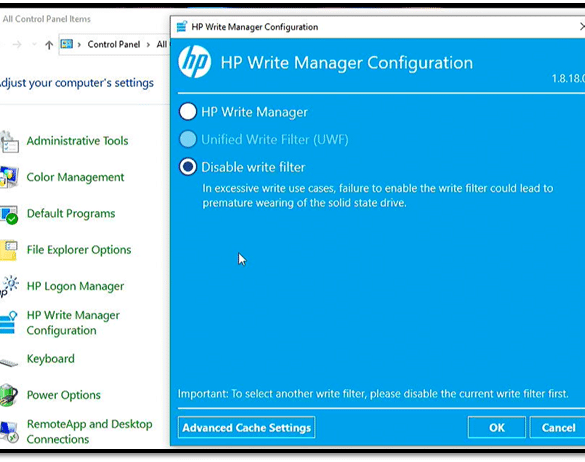Click the premature wearing warning text
Screen dimensions: 585x462
[x=378, y=196]
